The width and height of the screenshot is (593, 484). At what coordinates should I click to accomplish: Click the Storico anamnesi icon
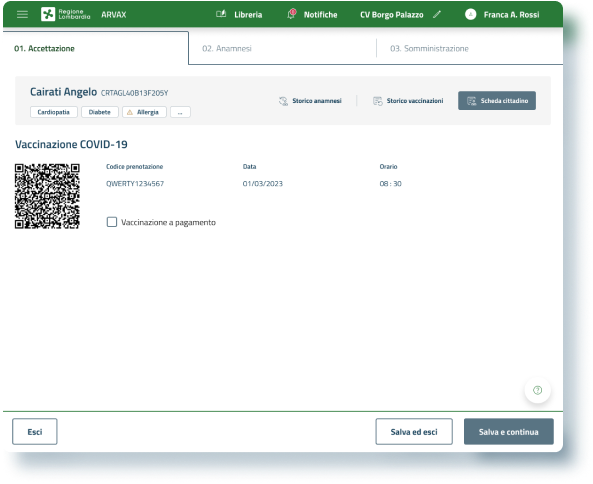283,101
